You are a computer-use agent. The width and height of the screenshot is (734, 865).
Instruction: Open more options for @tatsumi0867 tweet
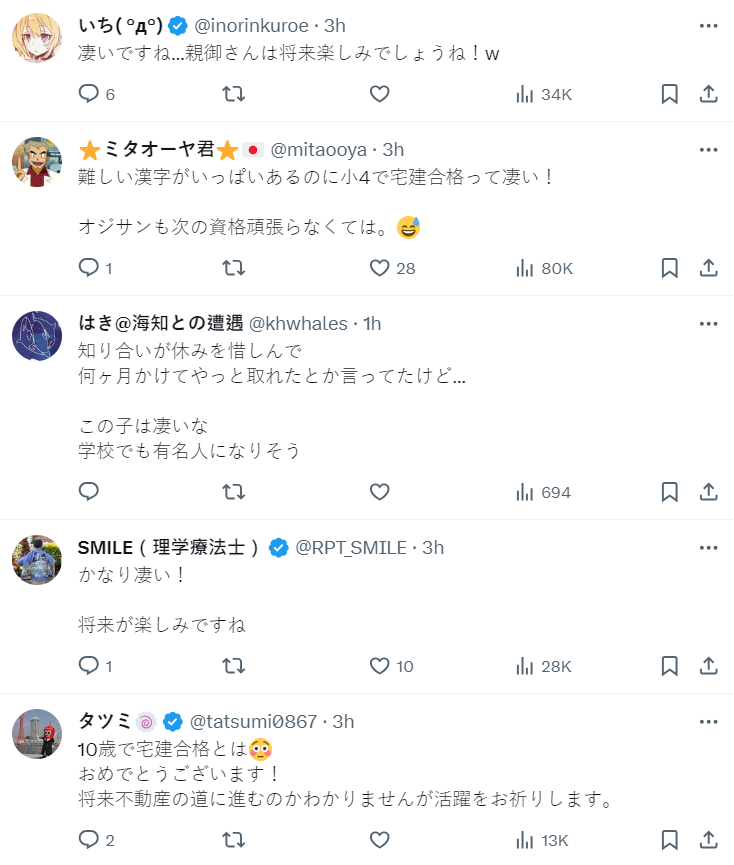pyautogui.click(x=708, y=722)
